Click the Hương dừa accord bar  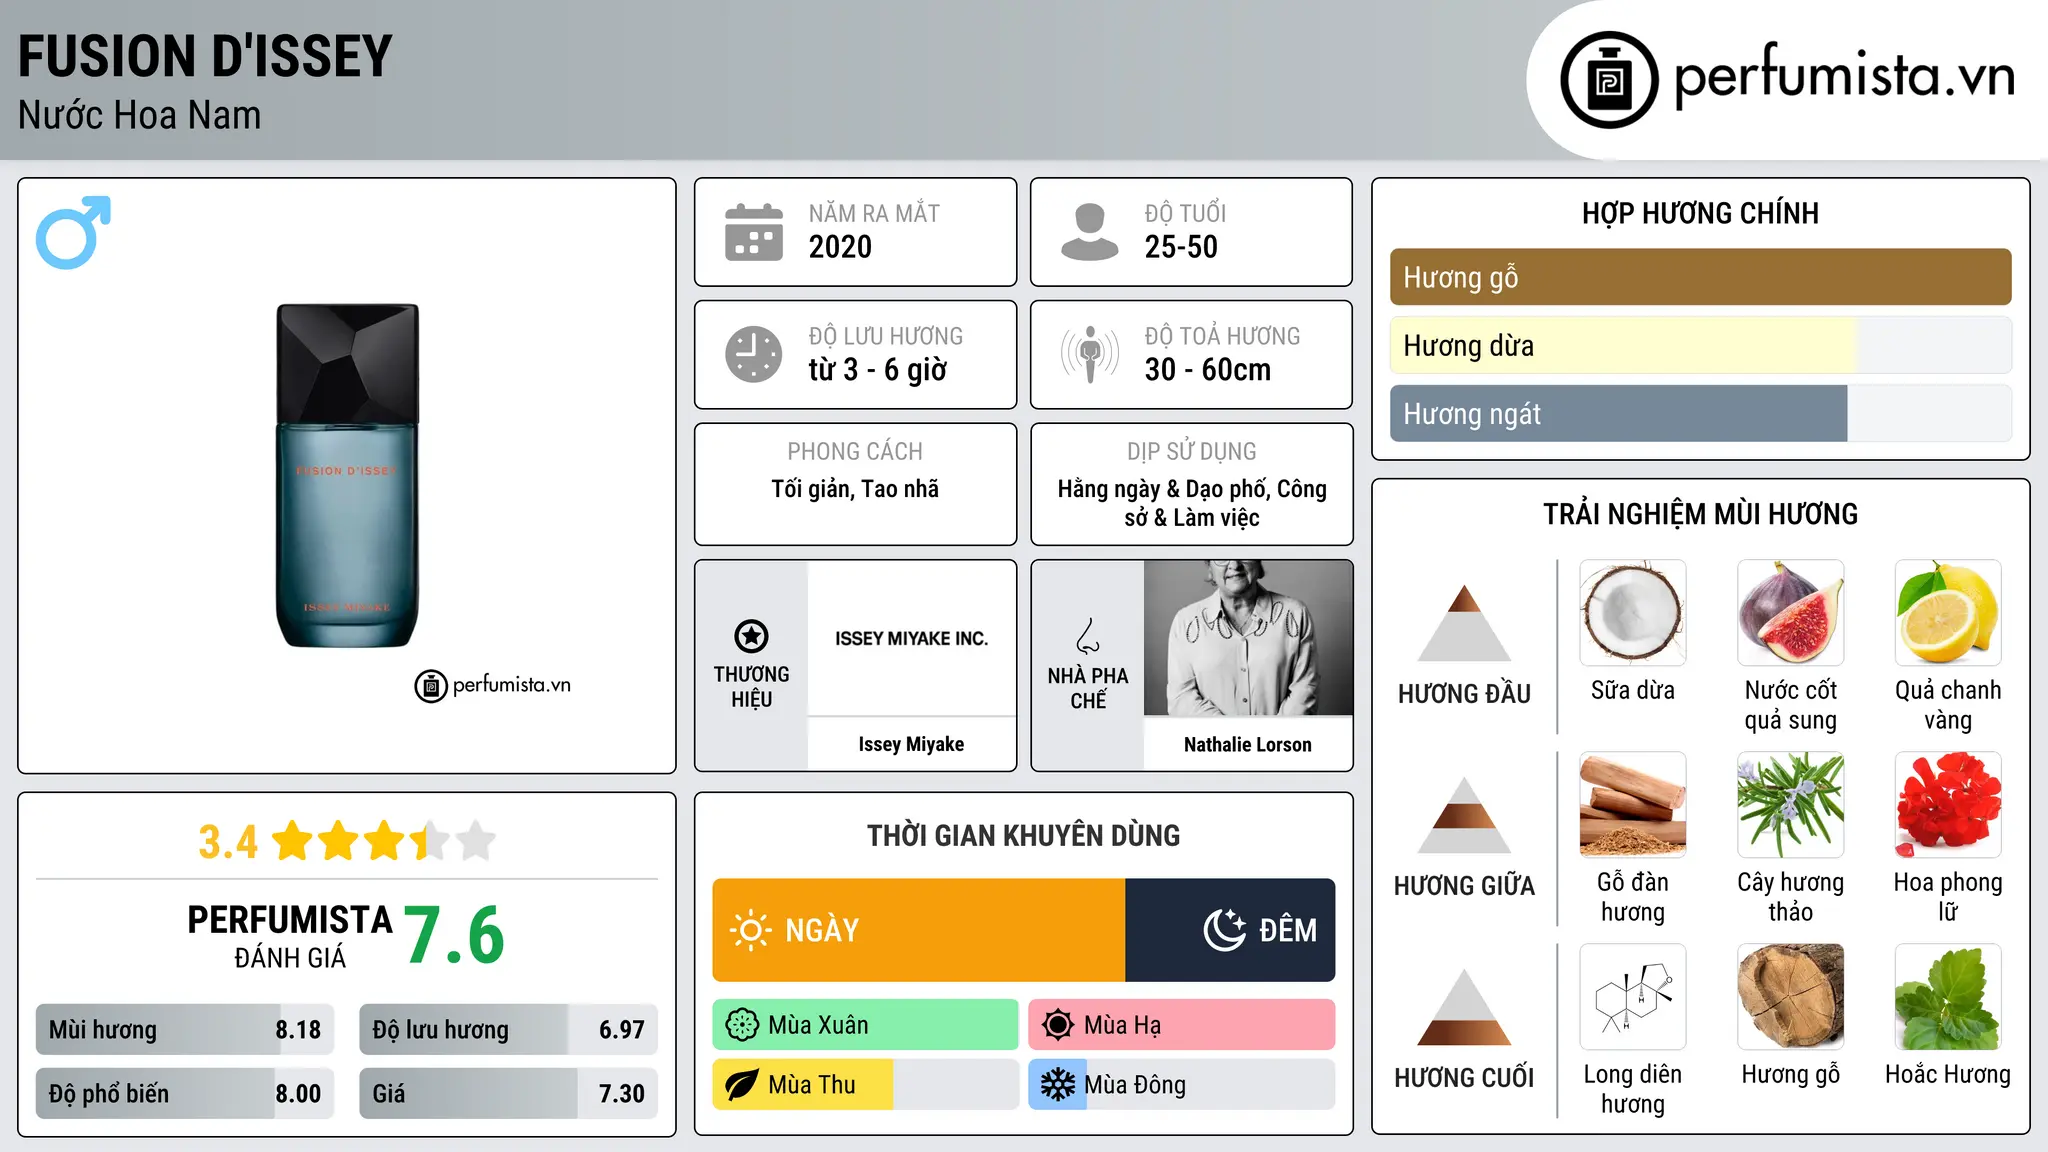click(1700, 345)
